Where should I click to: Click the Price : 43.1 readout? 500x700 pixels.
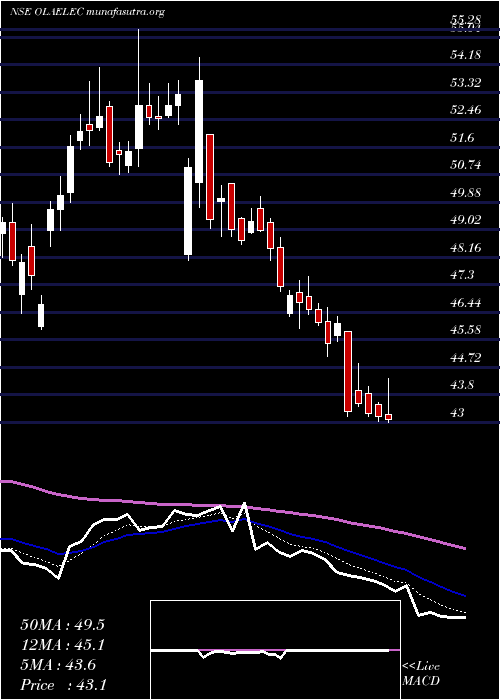click(x=64, y=684)
